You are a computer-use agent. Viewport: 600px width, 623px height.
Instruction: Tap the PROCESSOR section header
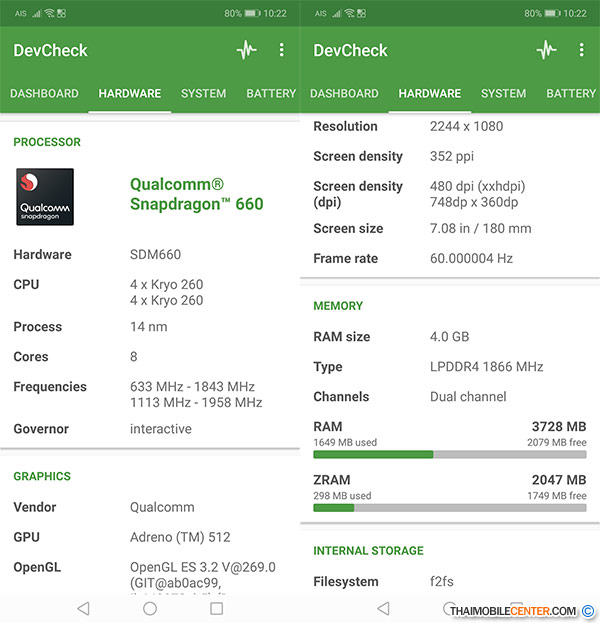tap(47, 142)
